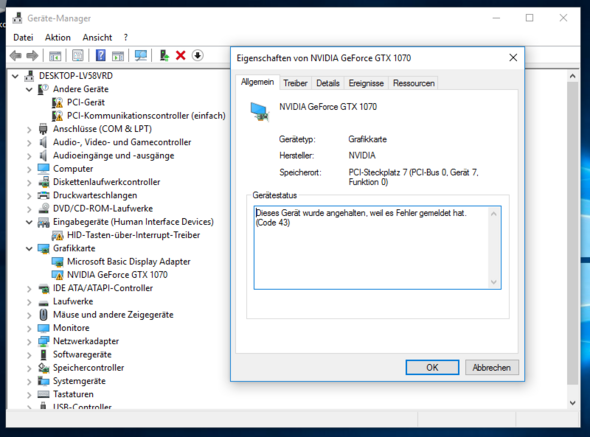Click the back arrow toolbar icon

point(16,56)
